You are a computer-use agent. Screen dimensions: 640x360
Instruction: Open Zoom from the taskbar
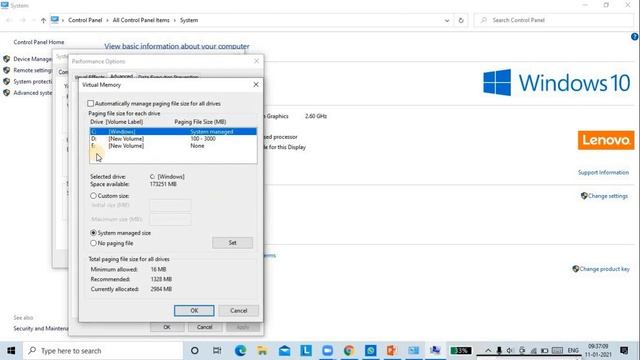327,351
